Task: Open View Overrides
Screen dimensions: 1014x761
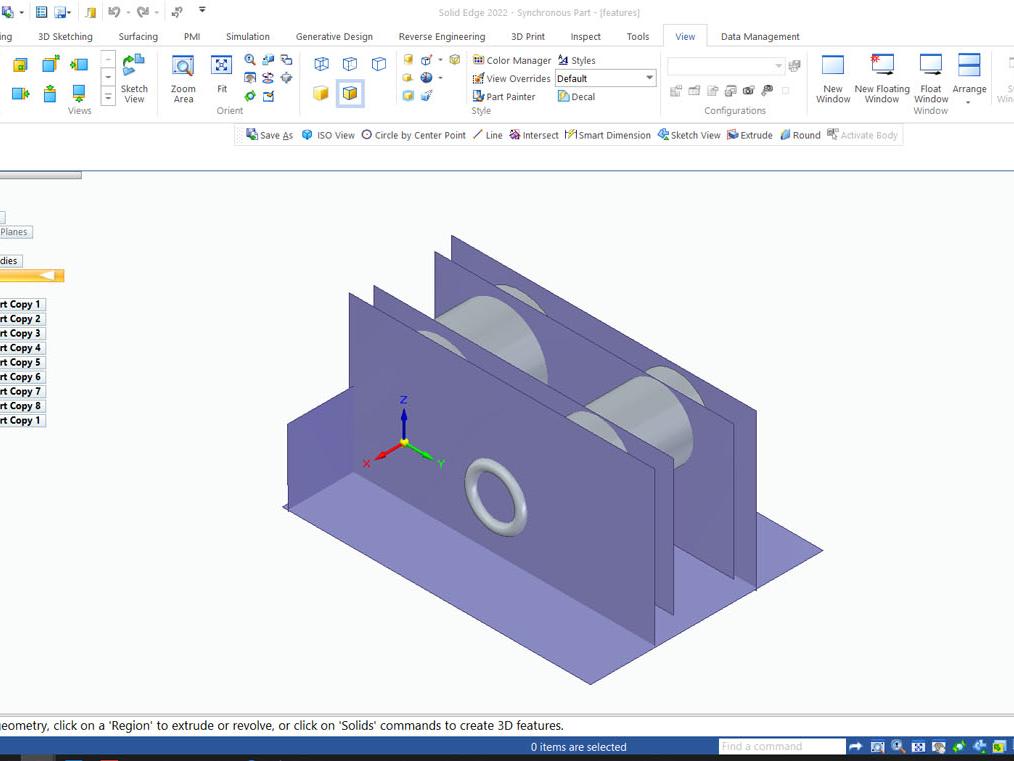Action: point(511,78)
